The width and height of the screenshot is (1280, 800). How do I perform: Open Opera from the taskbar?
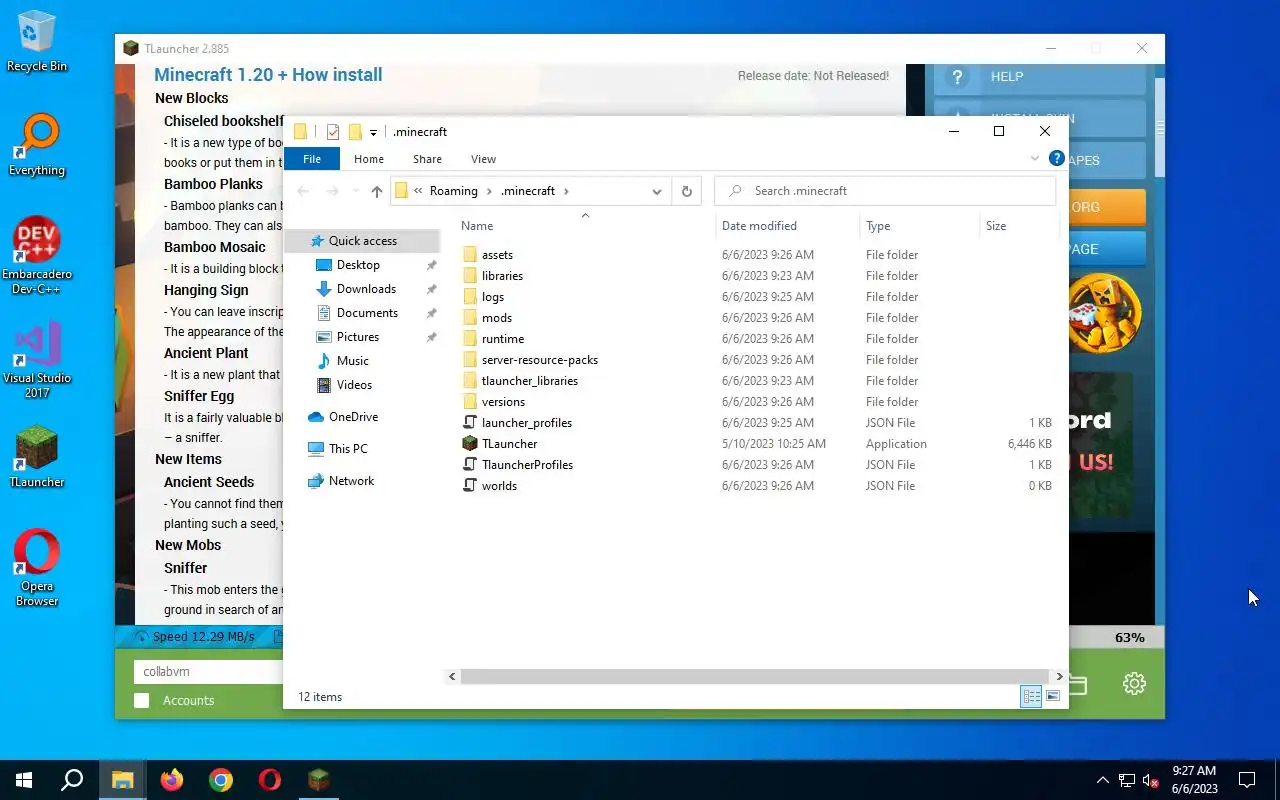pos(269,780)
